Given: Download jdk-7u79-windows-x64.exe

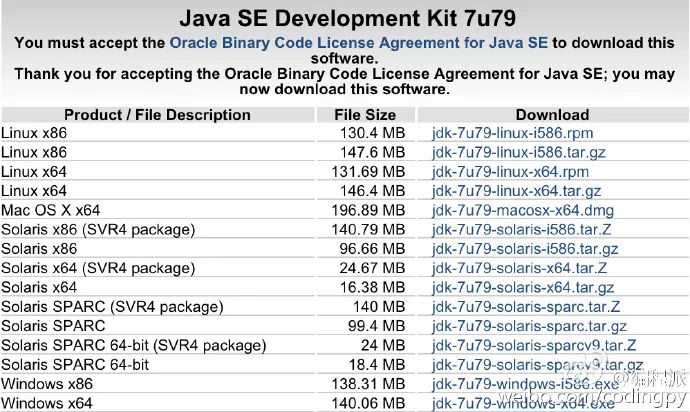Looking at the screenshot, I should tap(523, 403).
